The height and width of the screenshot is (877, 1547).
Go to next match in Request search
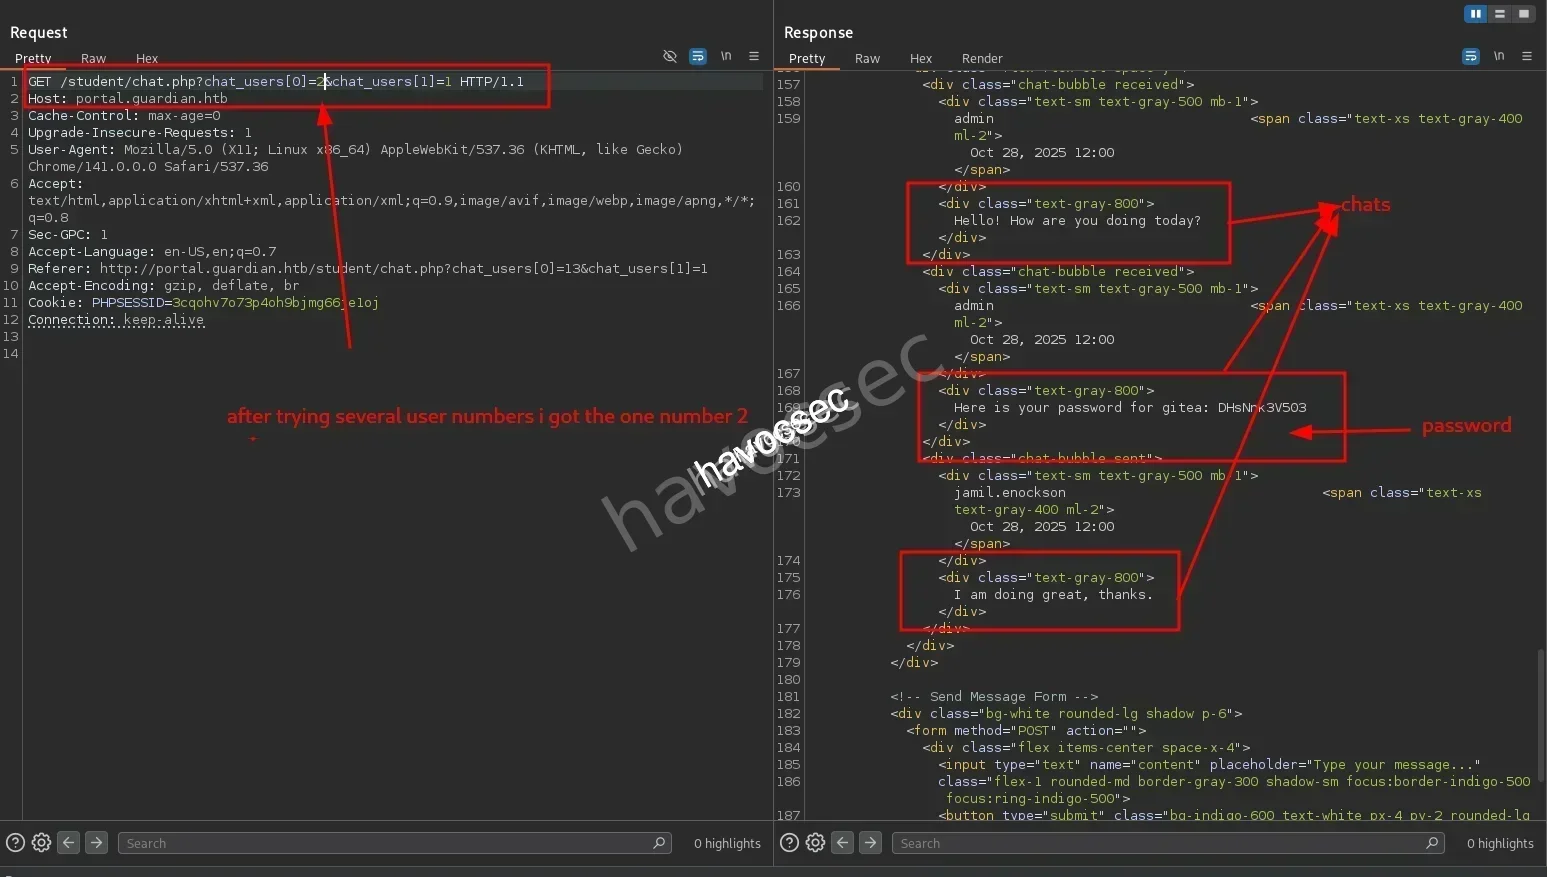(x=96, y=843)
